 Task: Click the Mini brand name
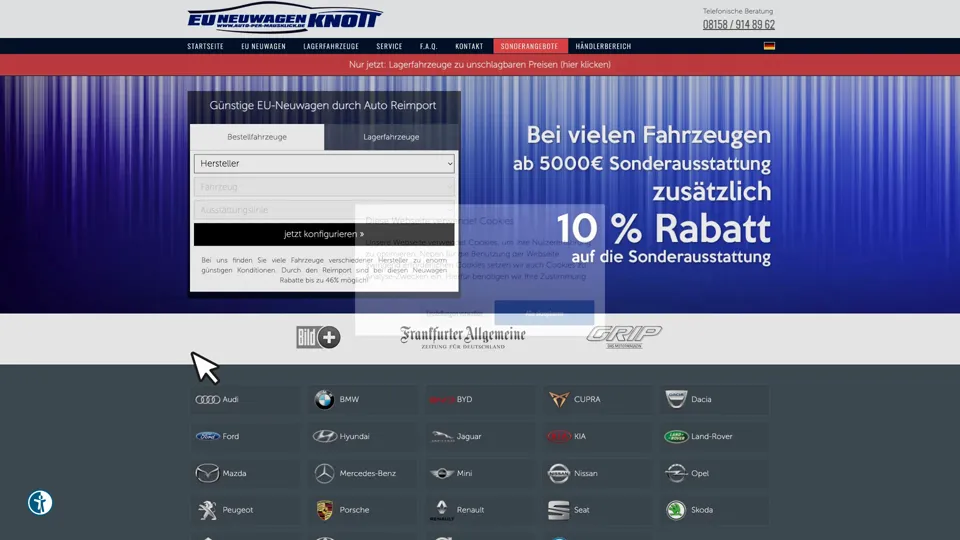pyautogui.click(x=464, y=473)
